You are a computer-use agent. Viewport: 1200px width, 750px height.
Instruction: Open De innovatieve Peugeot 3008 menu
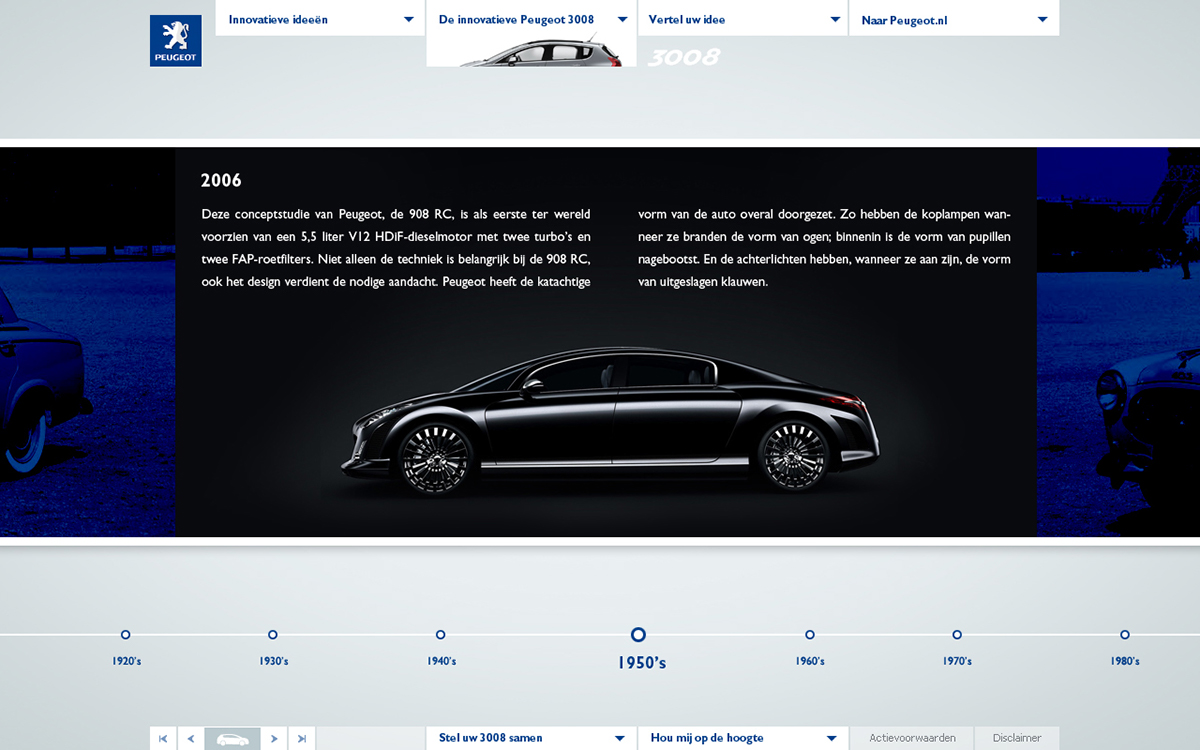tap(532, 19)
